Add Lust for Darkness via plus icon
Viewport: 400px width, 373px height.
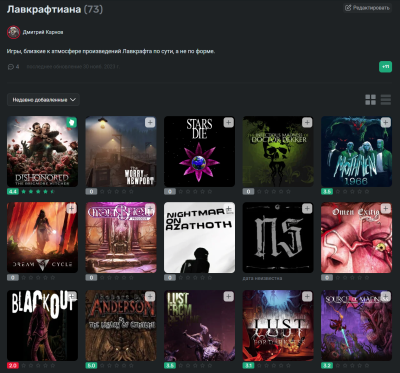307,296
